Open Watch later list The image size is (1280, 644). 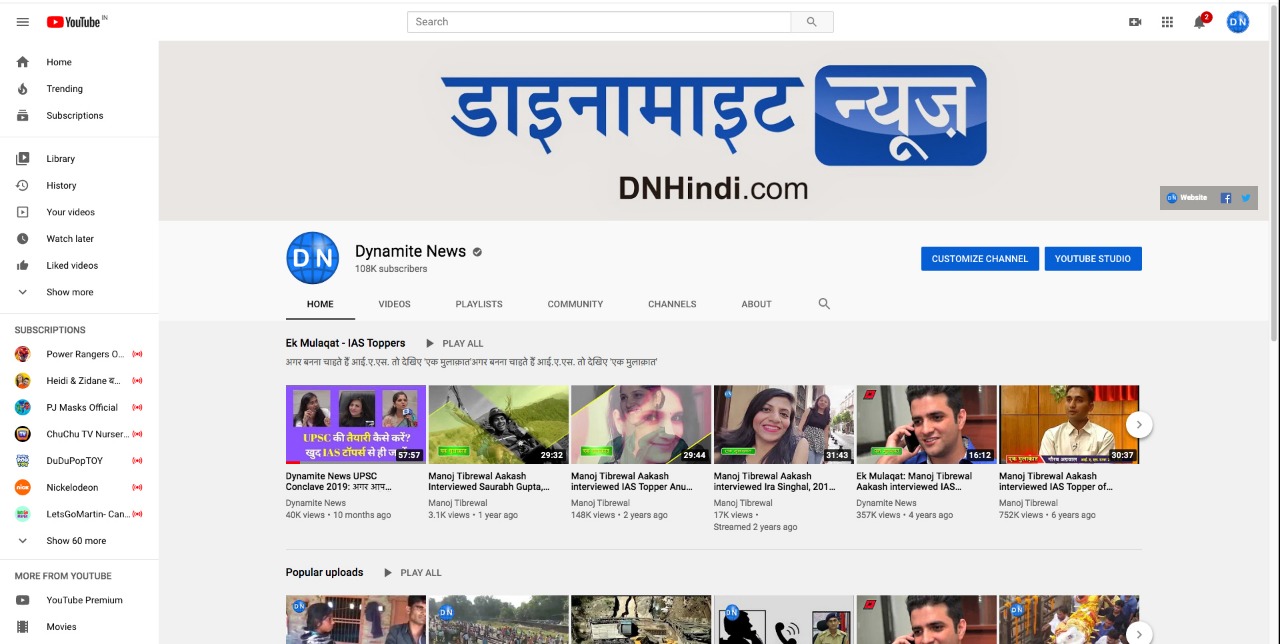(x=79, y=239)
